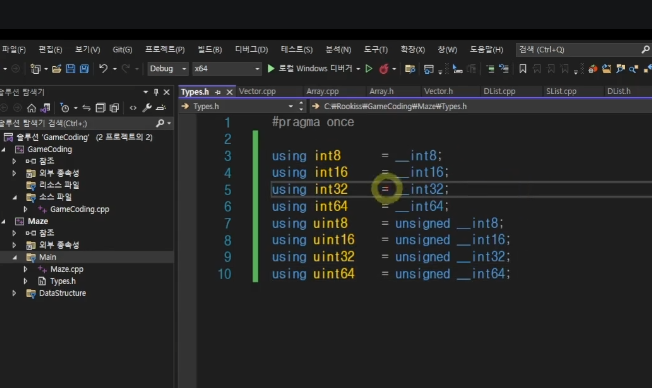The width and height of the screenshot is (652, 388).
Task: Open the 파일(F) menu
Action: tap(14, 49)
